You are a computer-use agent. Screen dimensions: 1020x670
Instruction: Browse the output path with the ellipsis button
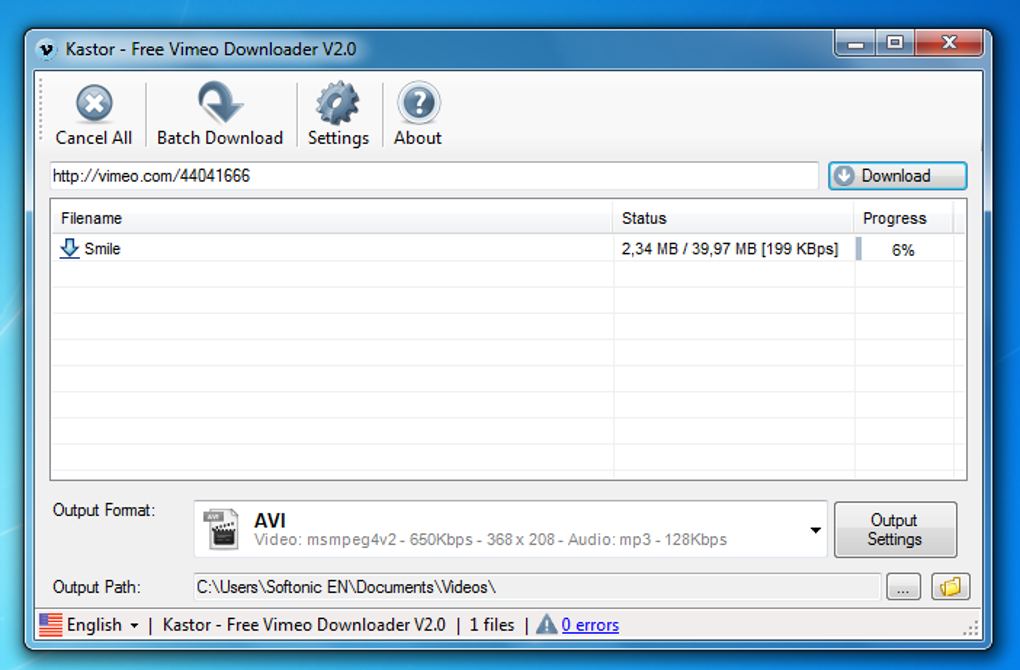coord(903,587)
